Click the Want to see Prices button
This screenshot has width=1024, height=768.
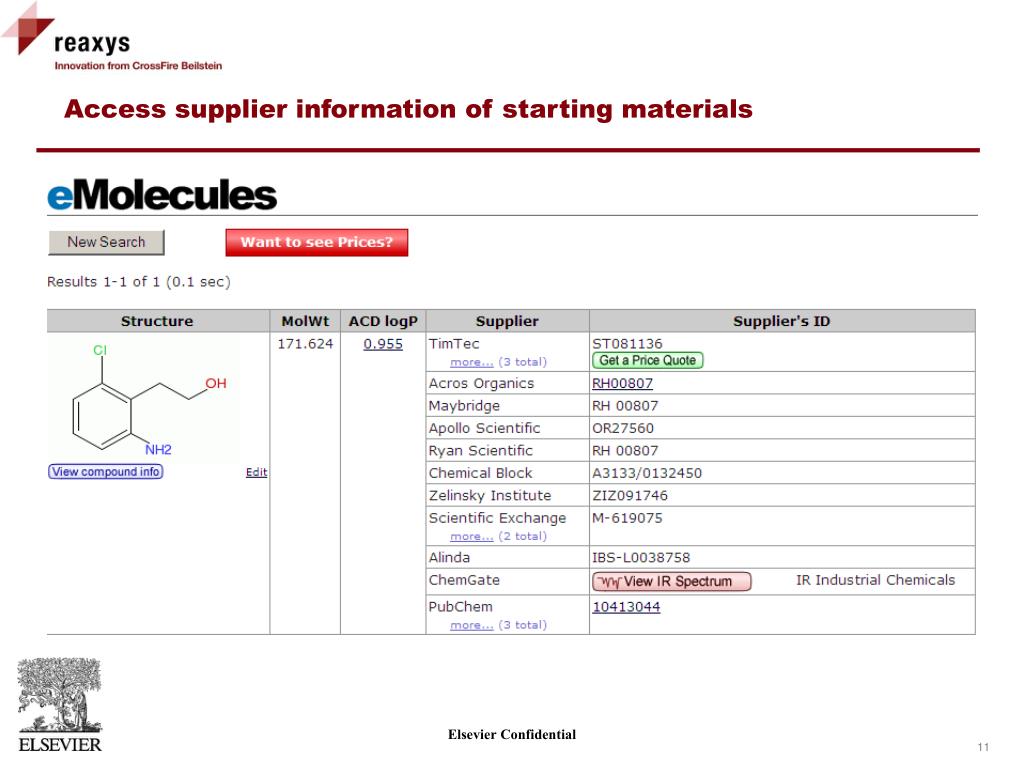click(317, 242)
